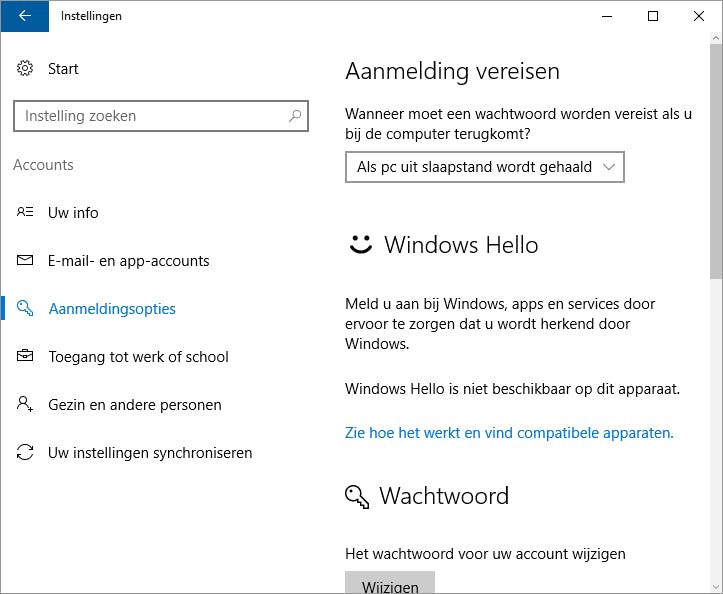Click the Gezin en andere personen icon

click(x=25, y=405)
